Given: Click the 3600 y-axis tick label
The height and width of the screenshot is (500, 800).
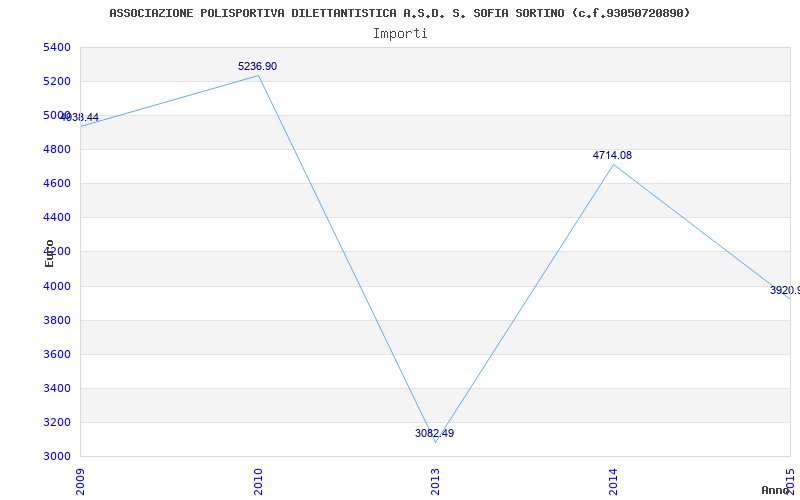Looking at the screenshot, I should point(57,355).
